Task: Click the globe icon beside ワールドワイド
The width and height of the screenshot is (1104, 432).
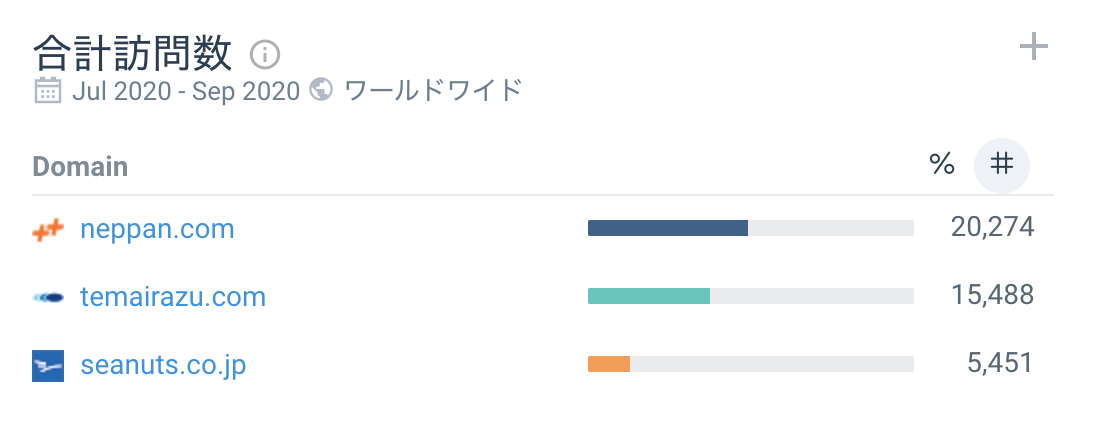Action: (x=321, y=89)
